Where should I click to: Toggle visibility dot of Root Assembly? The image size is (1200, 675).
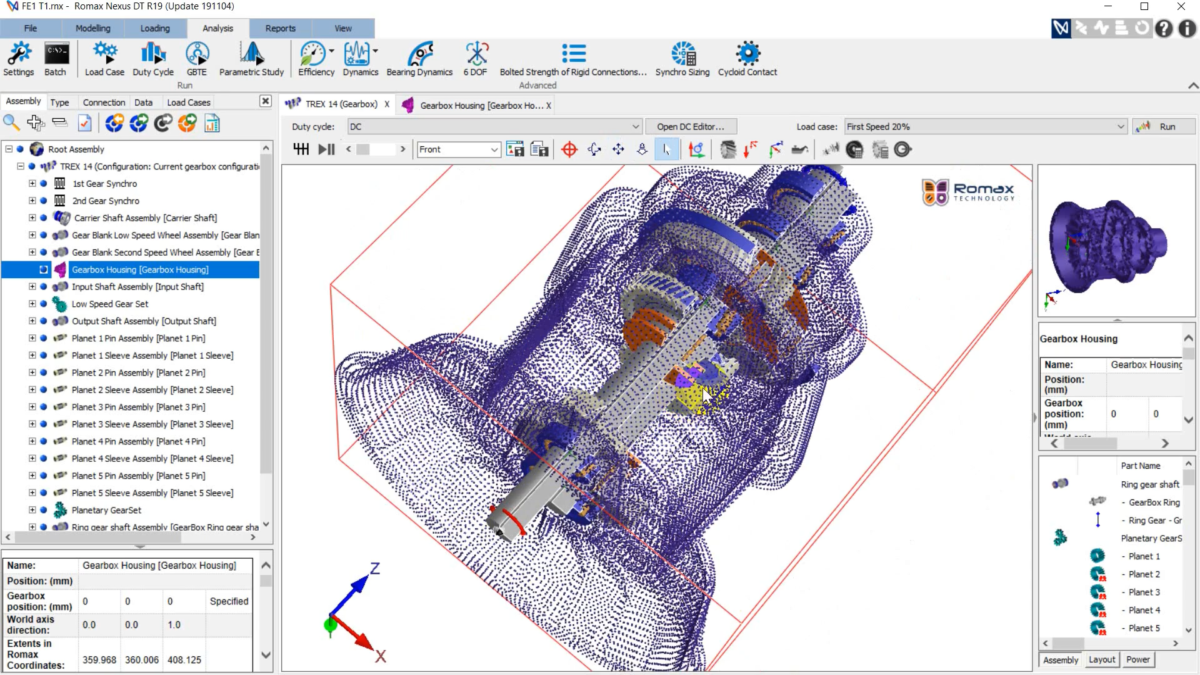click(x=20, y=149)
